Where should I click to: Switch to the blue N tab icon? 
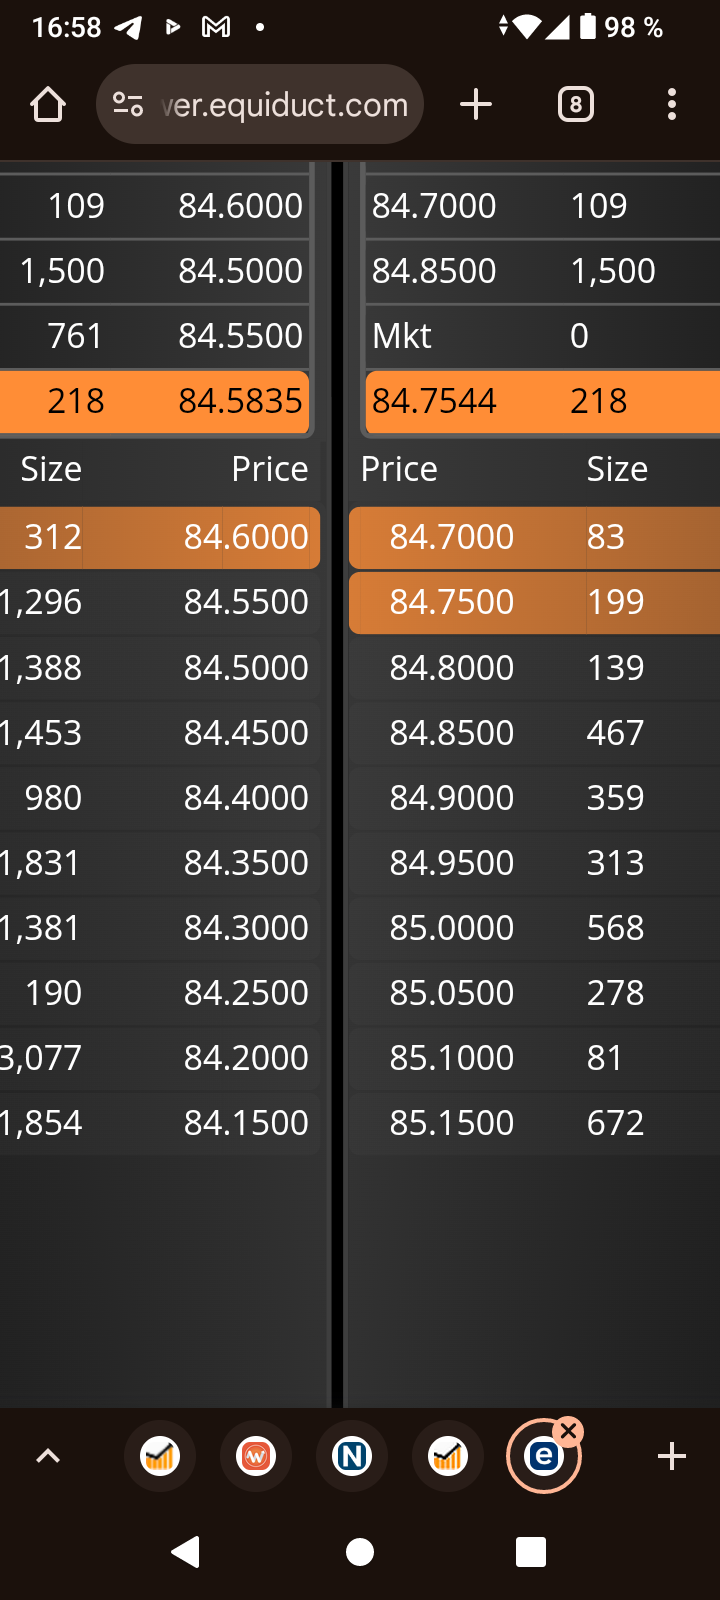coord(352,1456)
